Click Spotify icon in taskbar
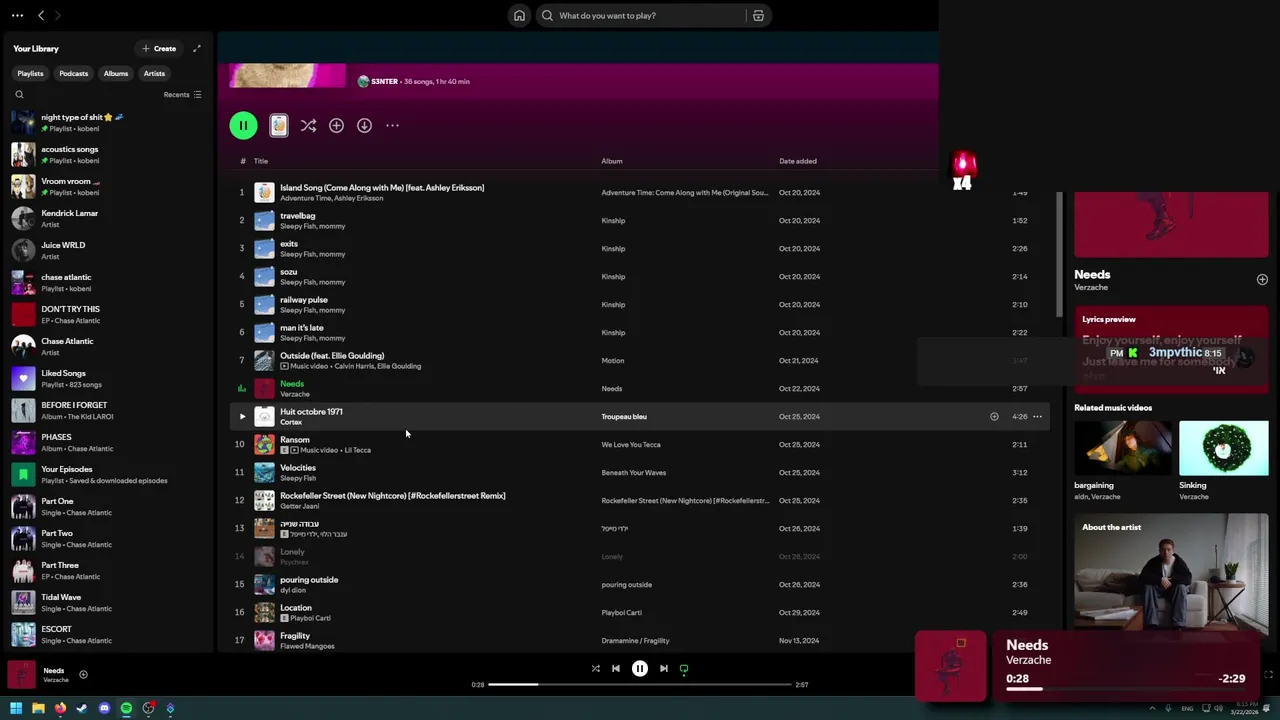The image size is (1280, 720). 126,709
